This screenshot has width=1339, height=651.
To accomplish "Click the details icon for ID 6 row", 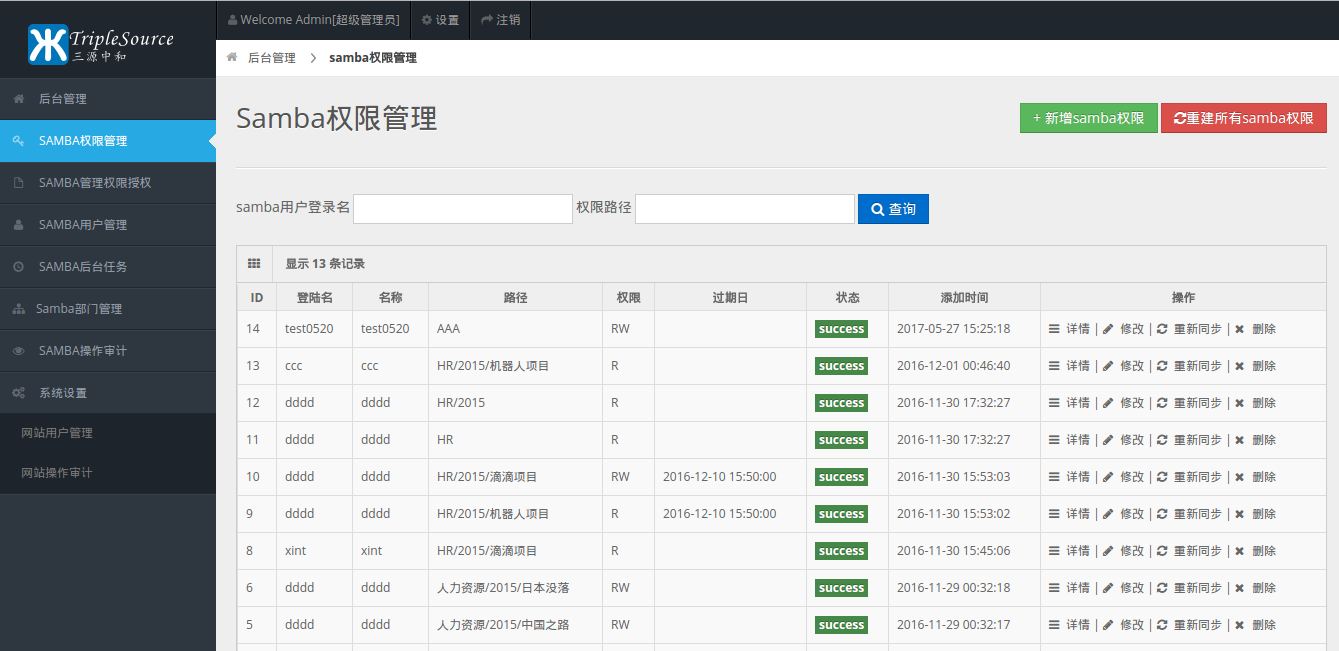I will click(x=1054, y=588).
